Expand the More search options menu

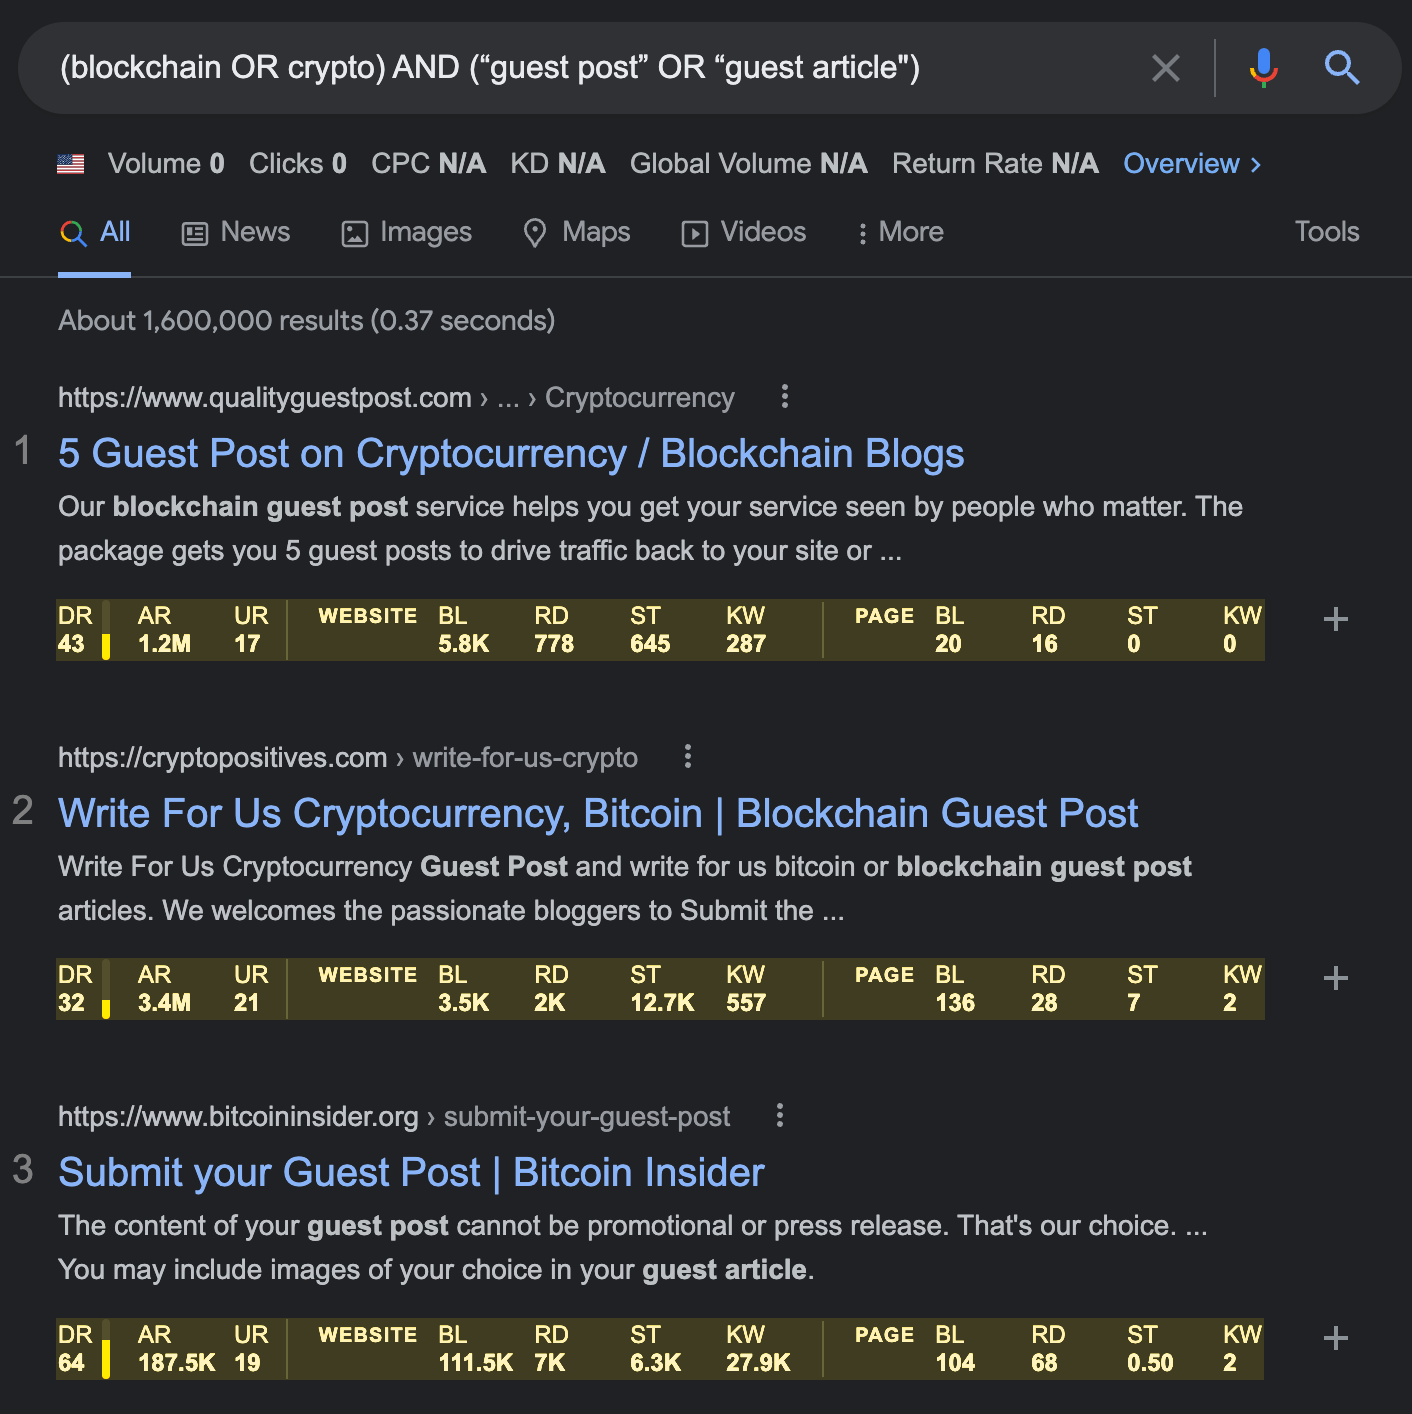click(x=899, y=232)
